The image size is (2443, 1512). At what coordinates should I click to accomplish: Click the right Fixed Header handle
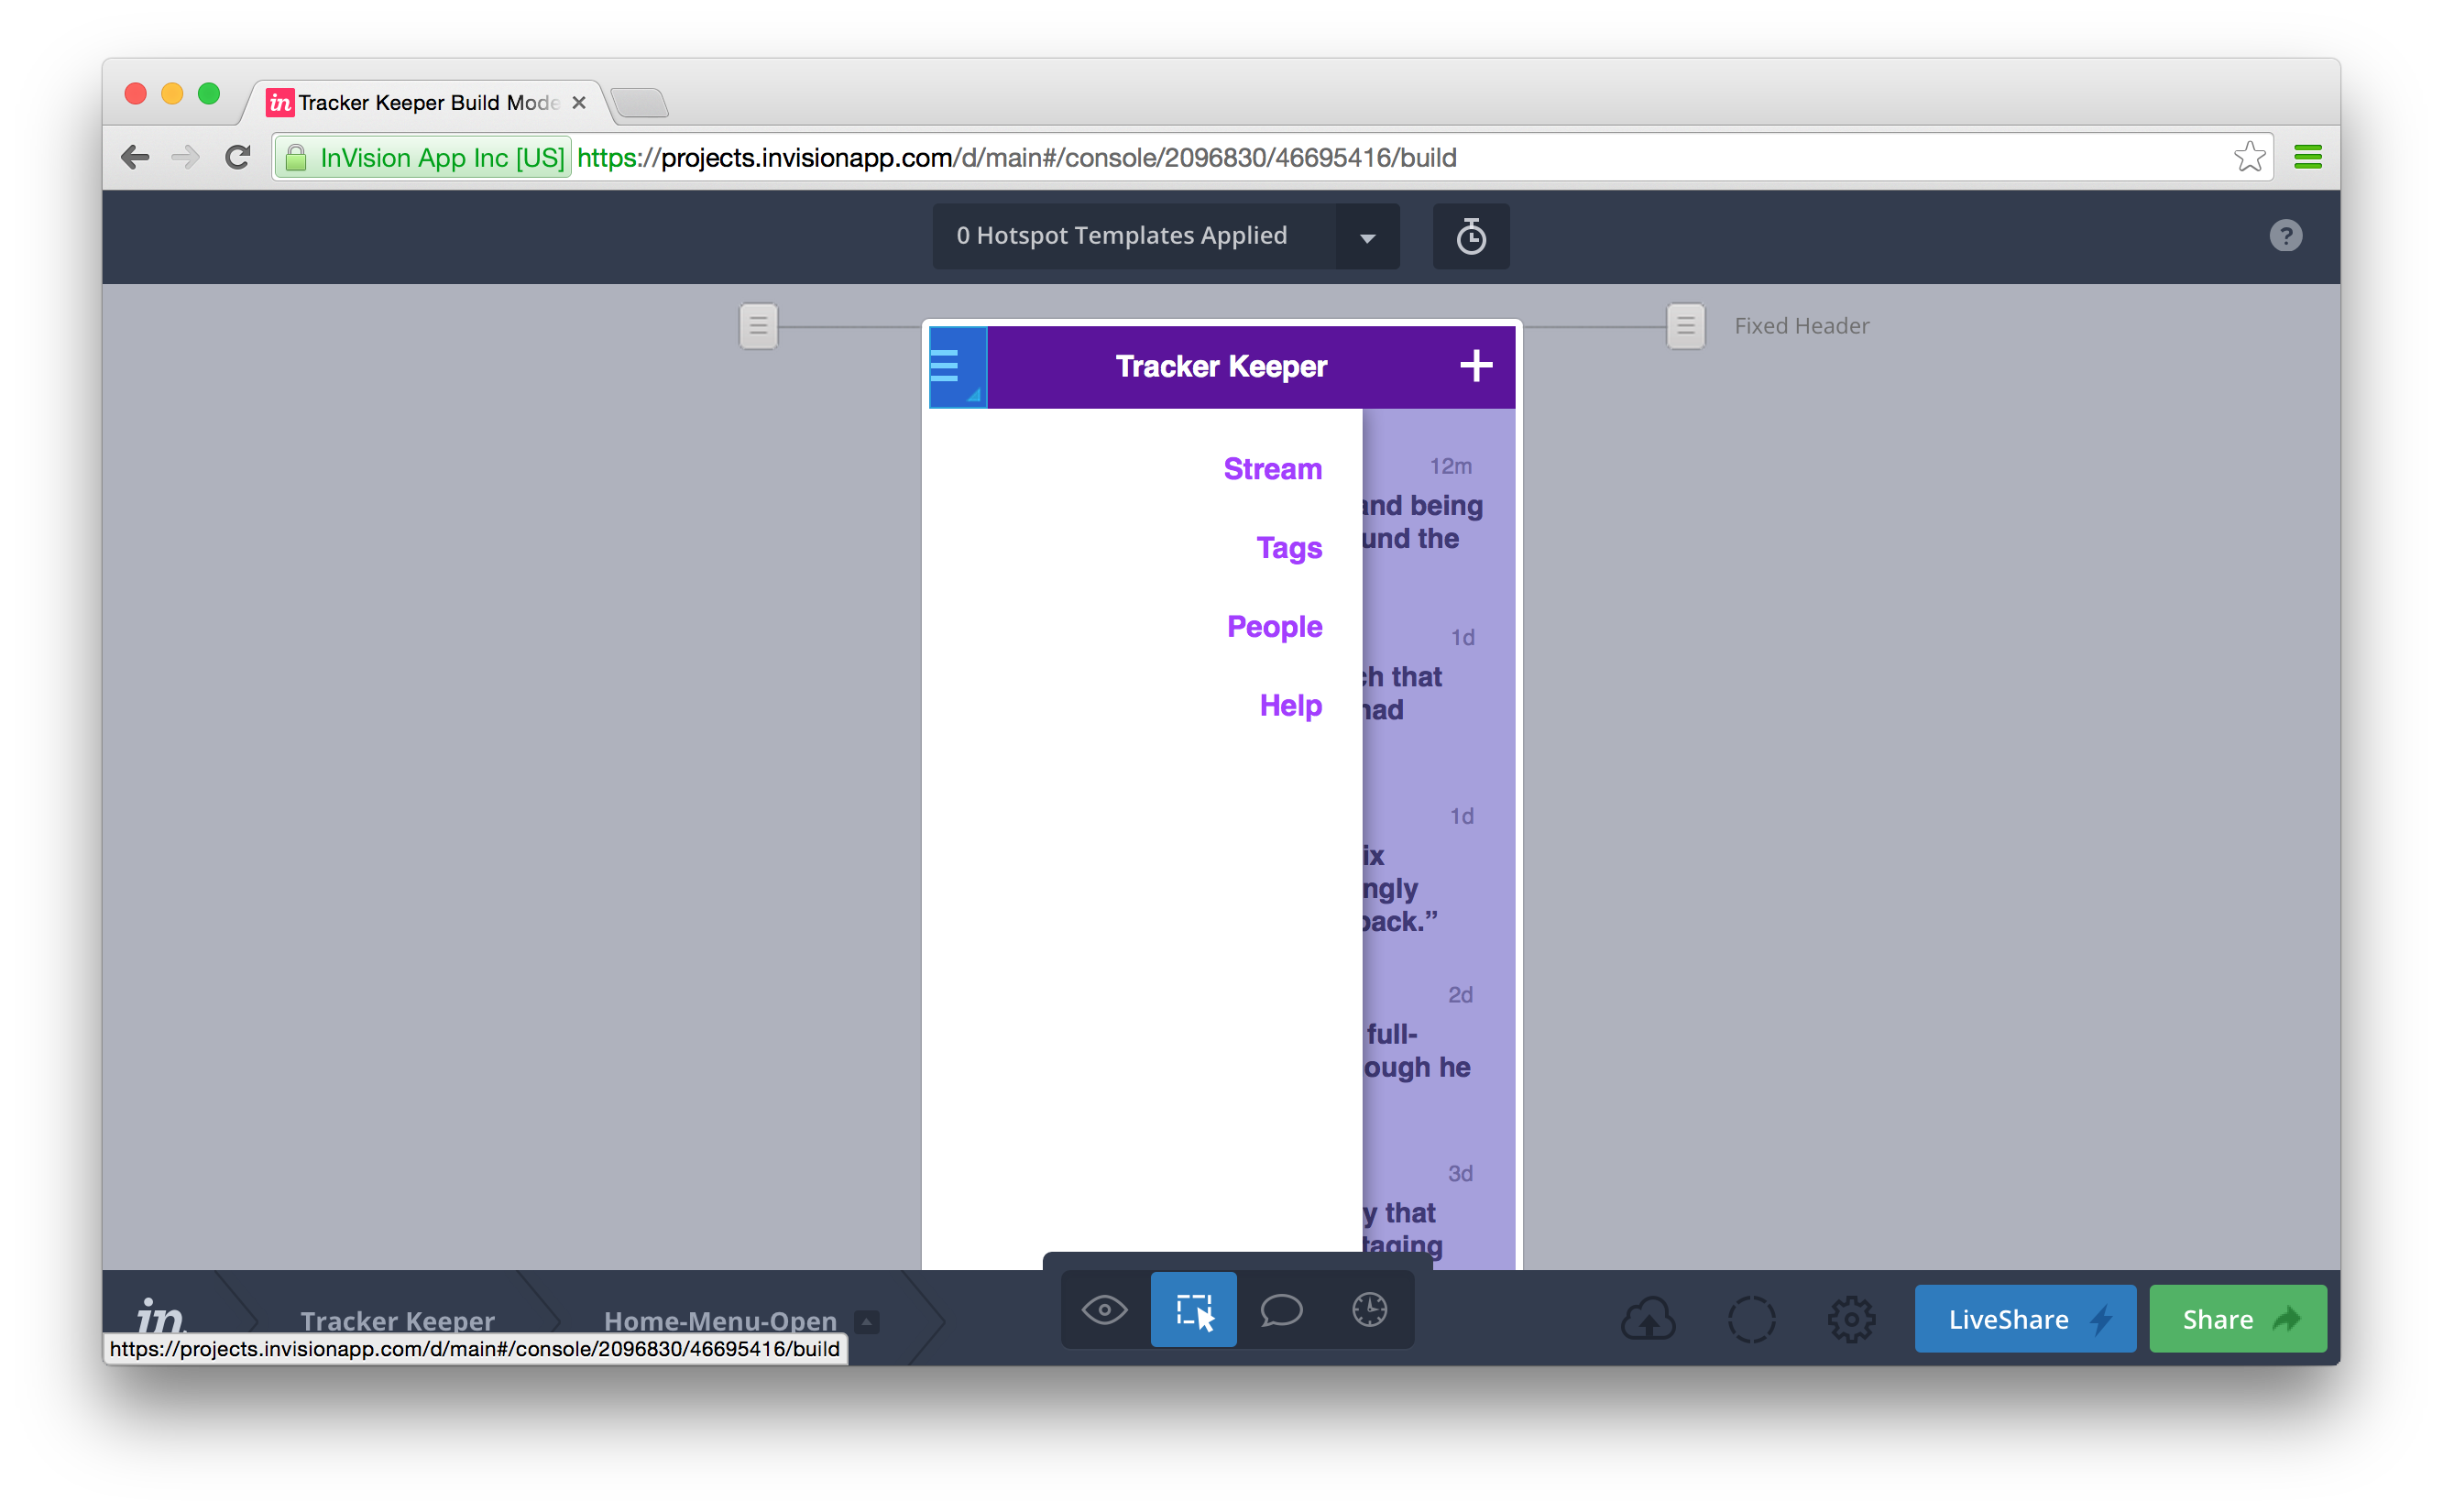point(1685,326)
